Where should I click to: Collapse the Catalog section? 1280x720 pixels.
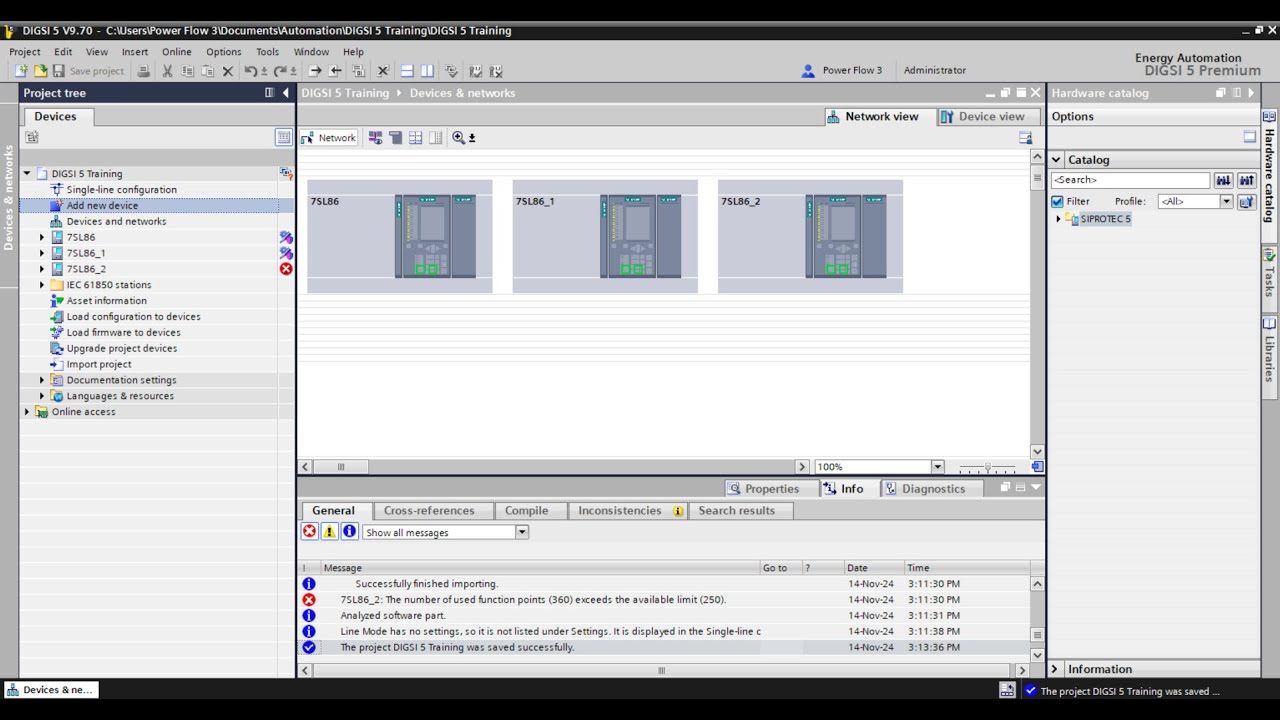(1056, 160)
